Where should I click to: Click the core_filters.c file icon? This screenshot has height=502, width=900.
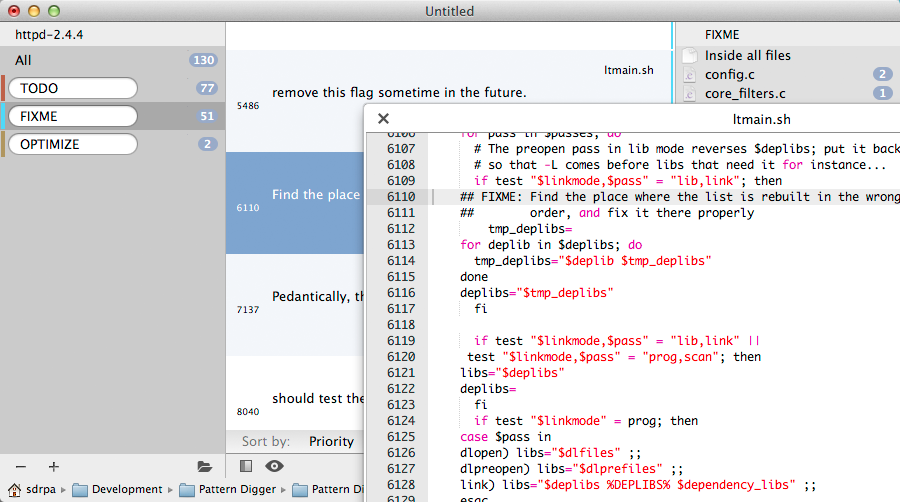(689, 94)
